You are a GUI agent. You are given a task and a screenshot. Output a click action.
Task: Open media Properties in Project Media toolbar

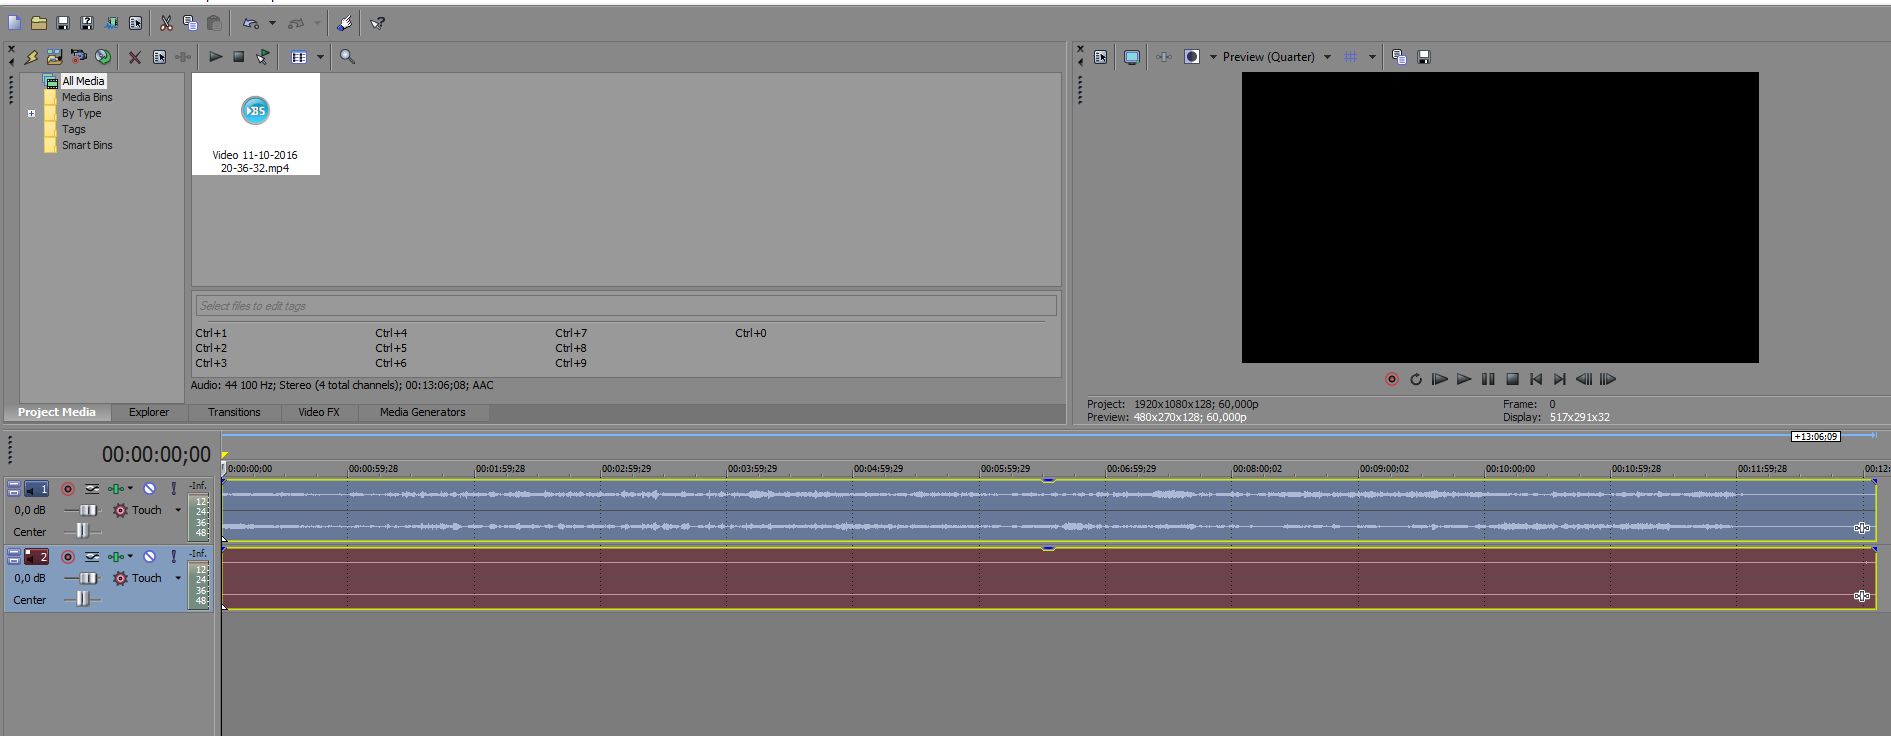[x=159, y=57]
